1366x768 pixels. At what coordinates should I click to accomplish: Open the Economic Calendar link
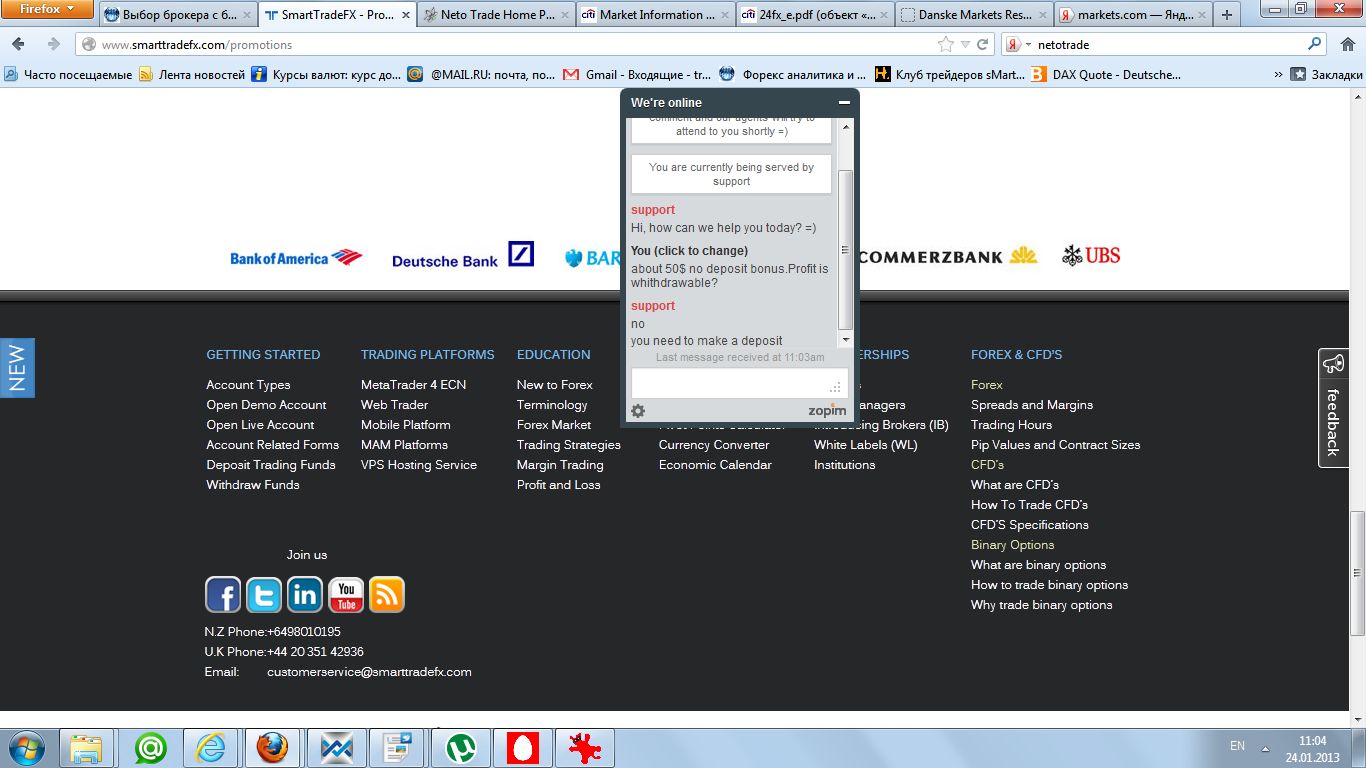715,465
